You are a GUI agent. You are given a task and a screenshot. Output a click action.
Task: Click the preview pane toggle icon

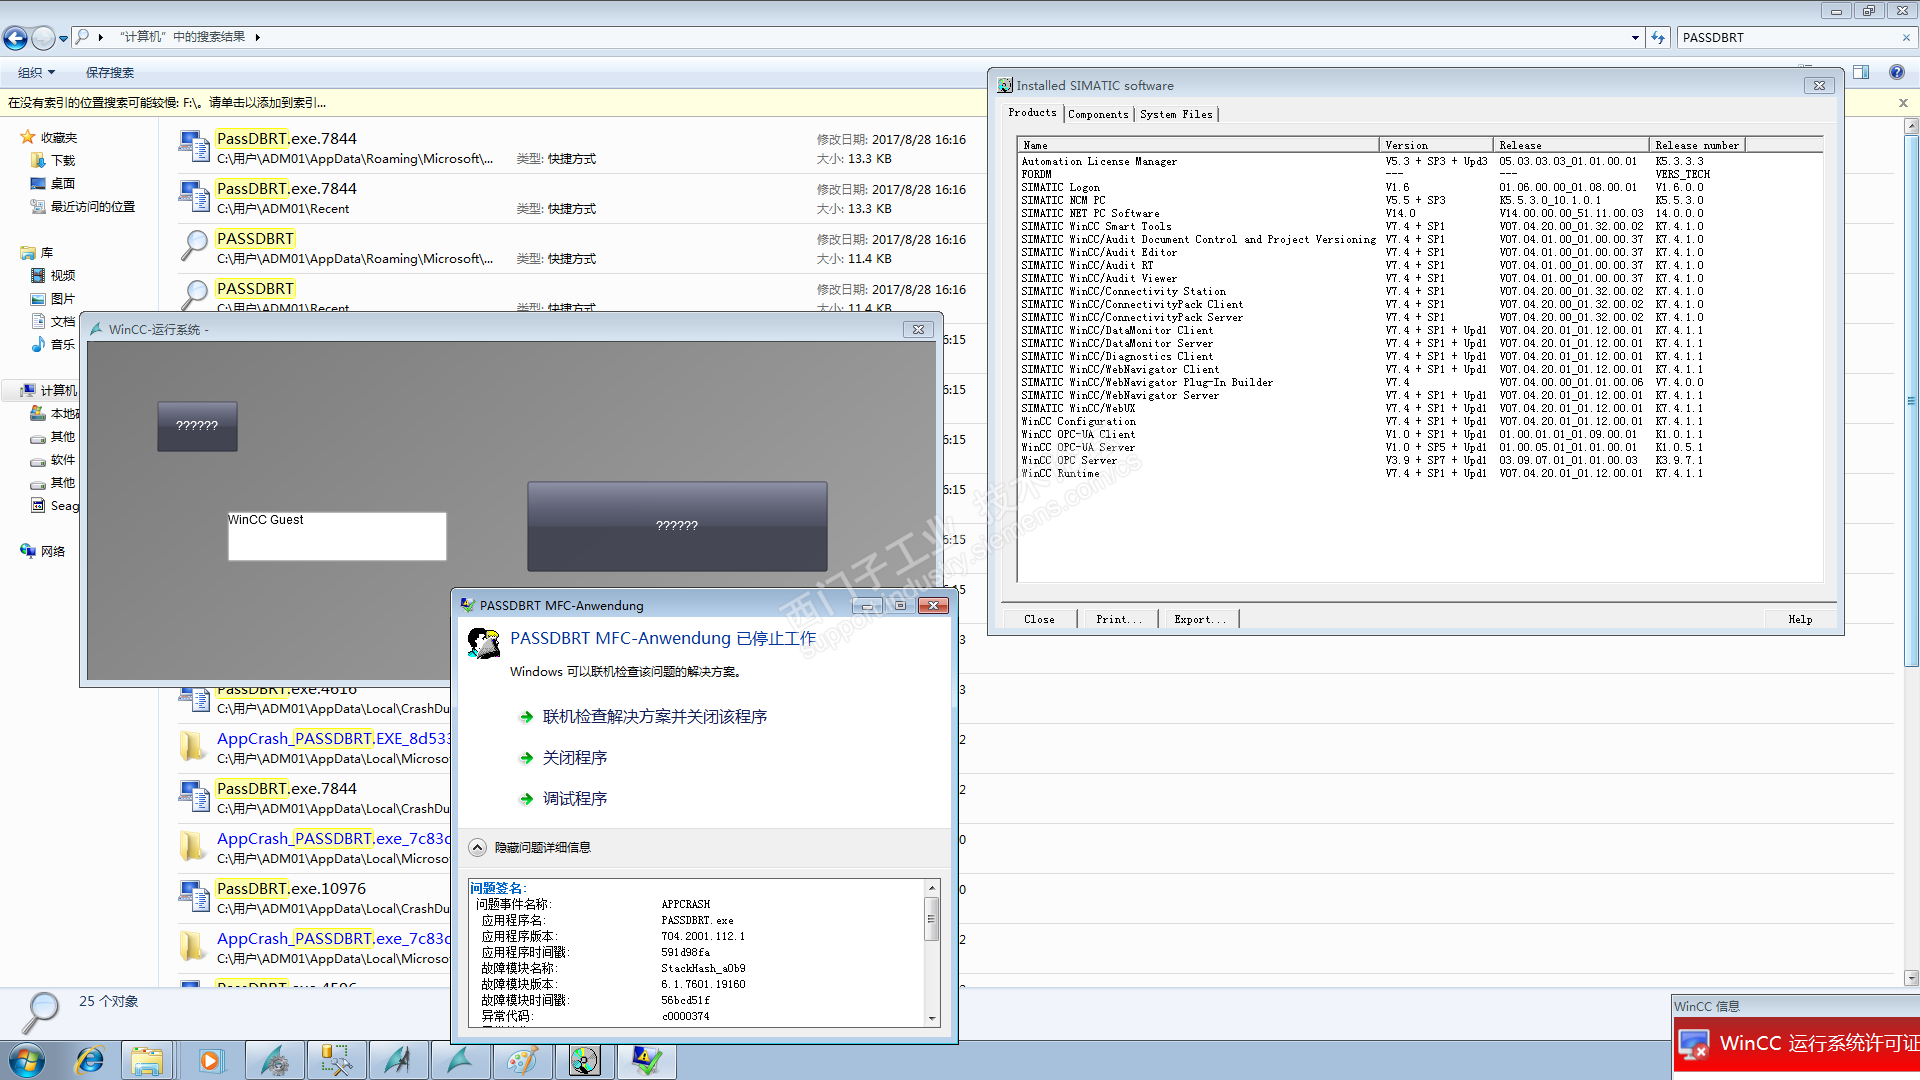(x=1861, y=72)
